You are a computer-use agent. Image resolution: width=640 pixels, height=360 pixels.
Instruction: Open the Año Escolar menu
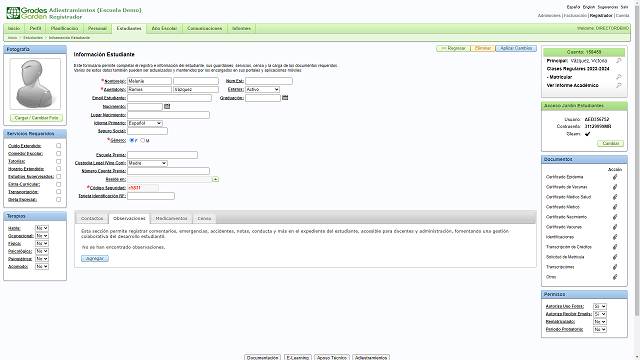[164, 28]
